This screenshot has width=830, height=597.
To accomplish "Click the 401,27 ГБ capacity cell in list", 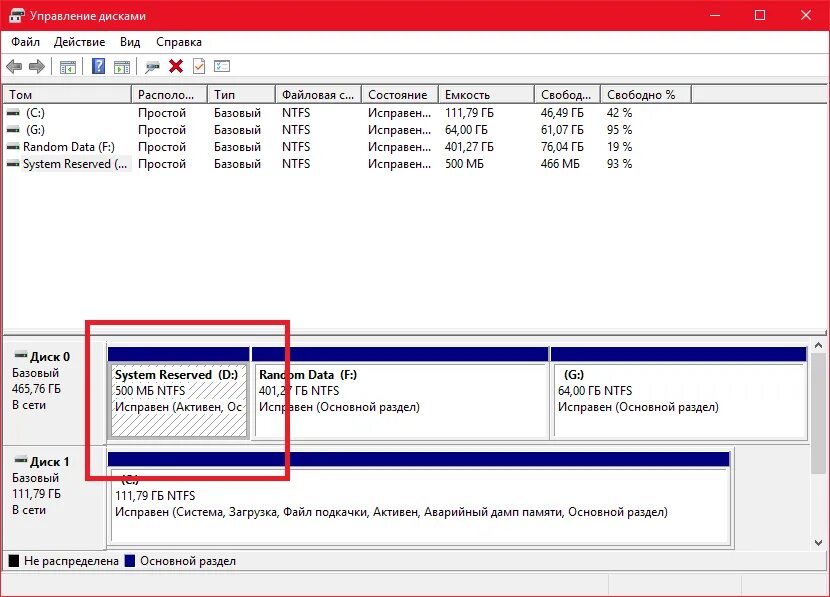I will click(x=469, y=147).
